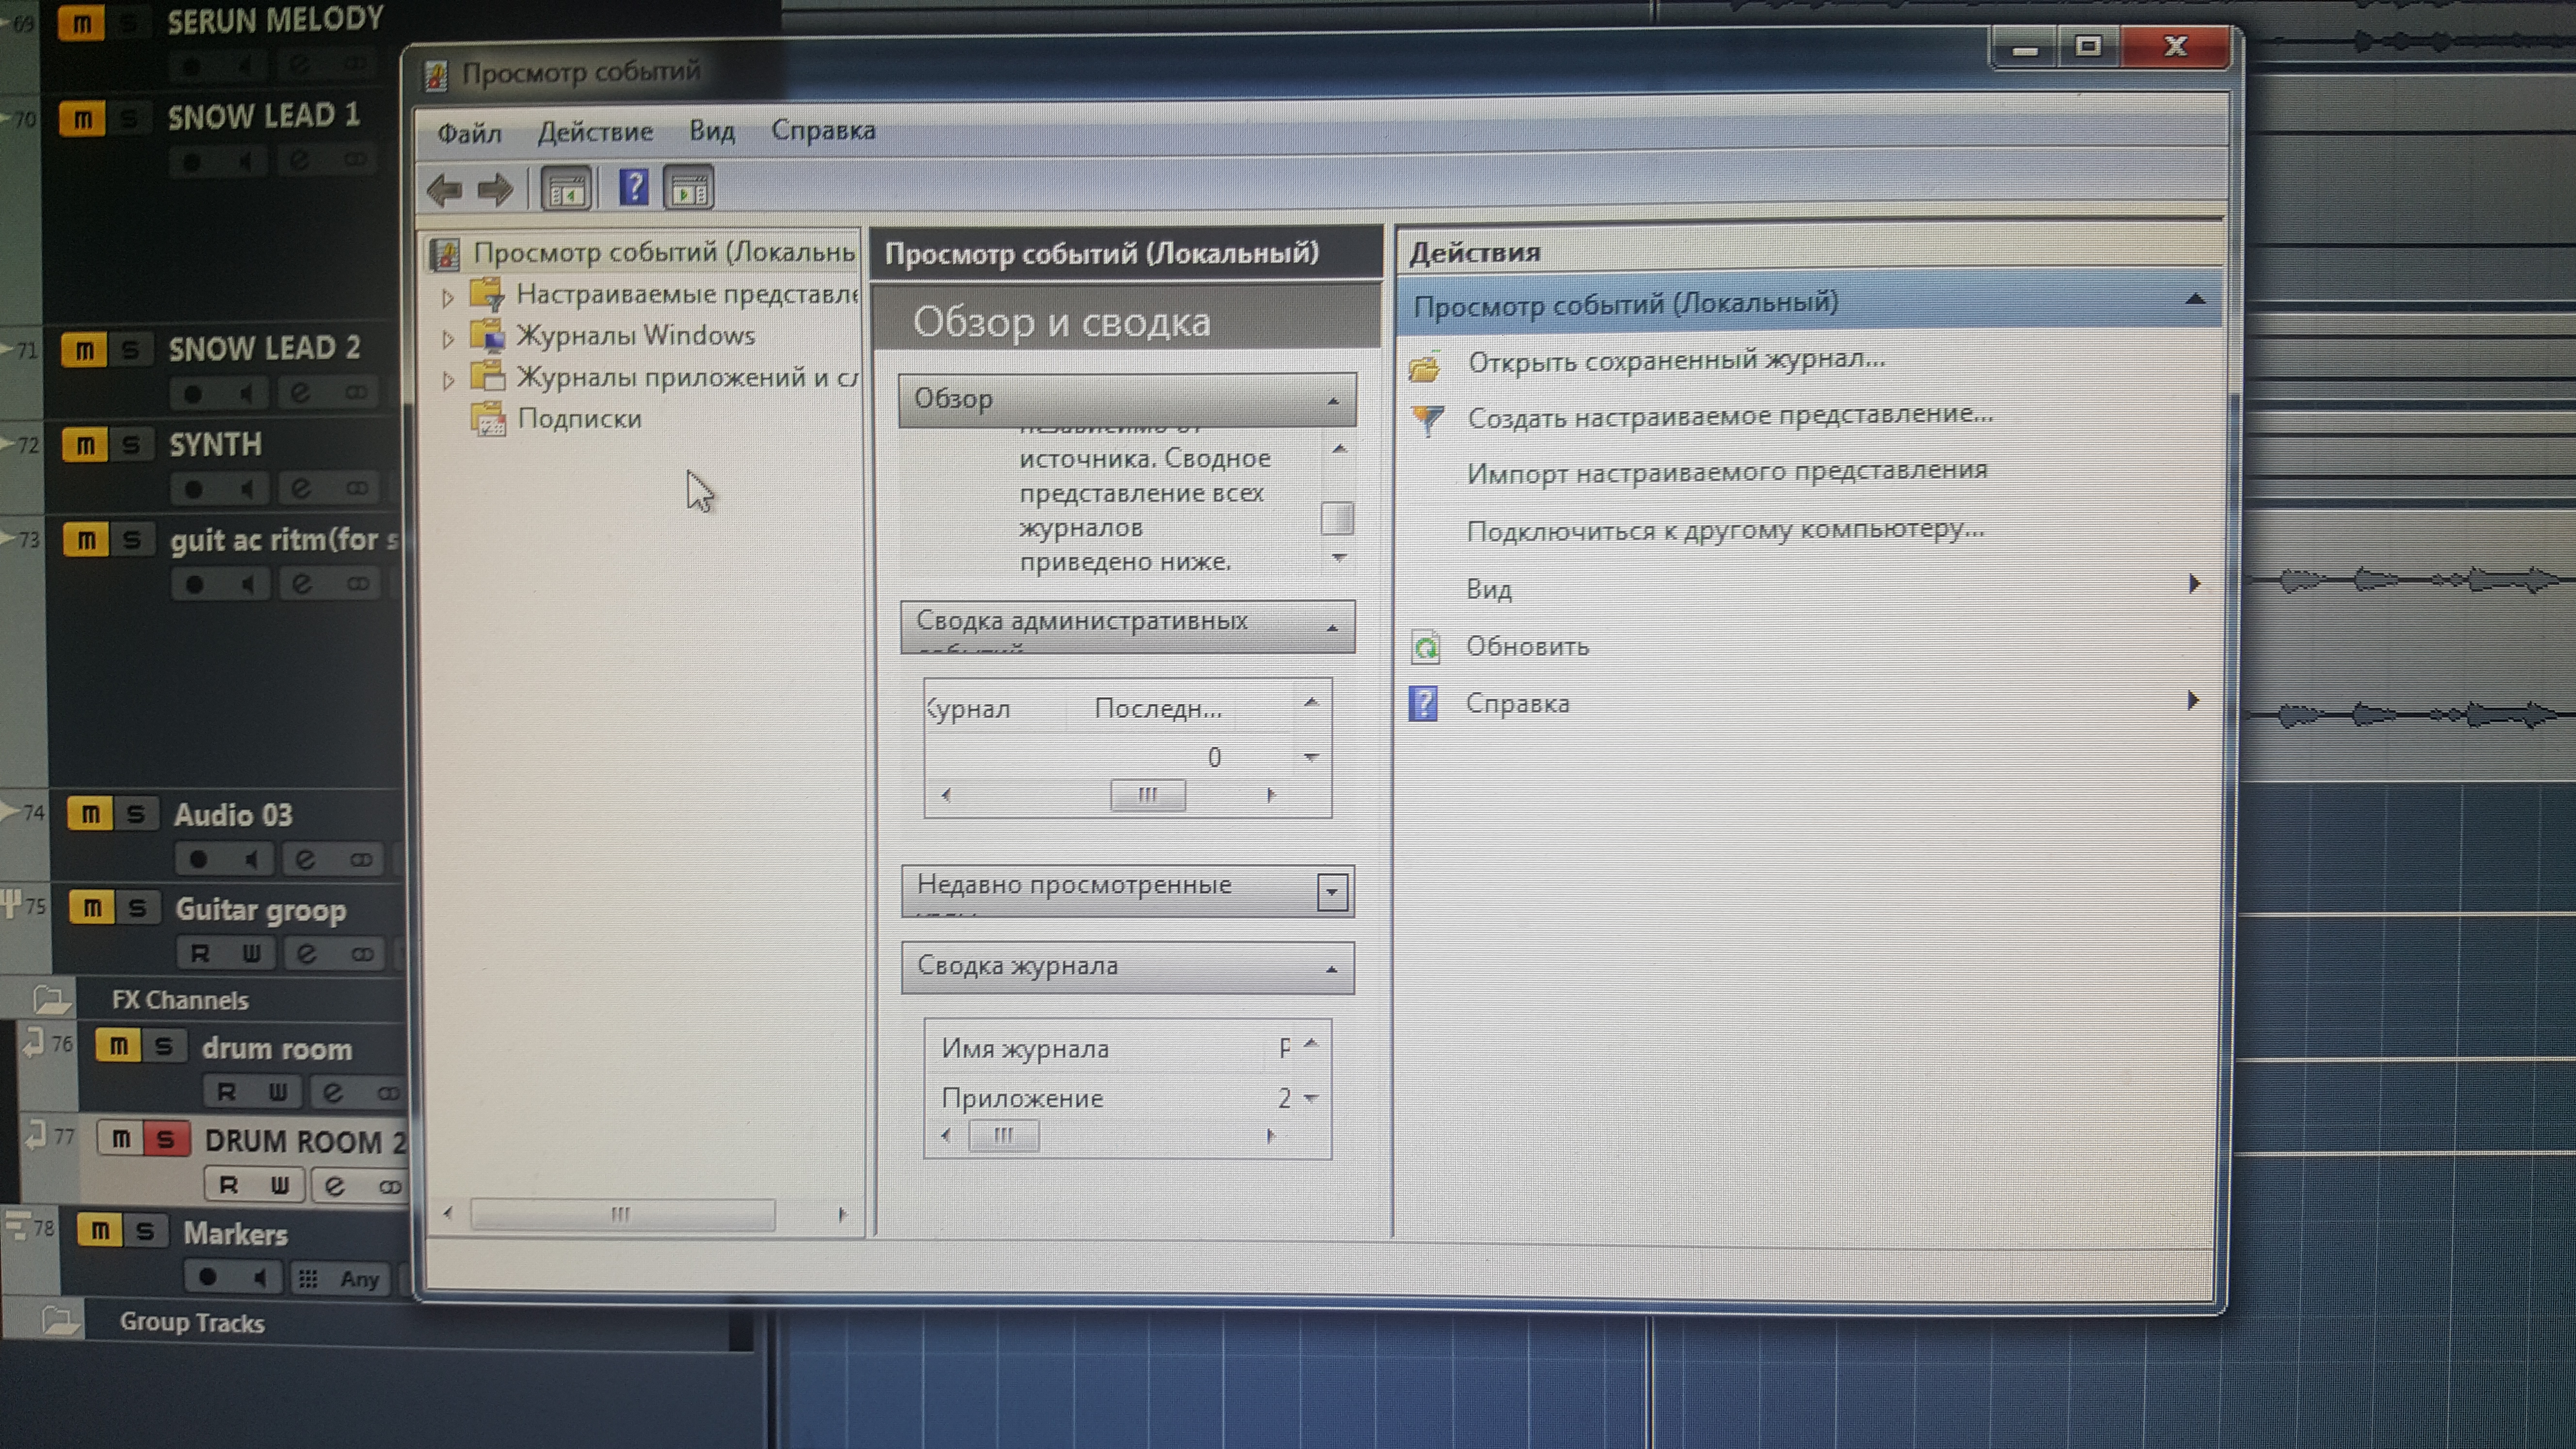
Task: Click the blue help question mark toolbar icon
Action: click(x=633, y=188)
